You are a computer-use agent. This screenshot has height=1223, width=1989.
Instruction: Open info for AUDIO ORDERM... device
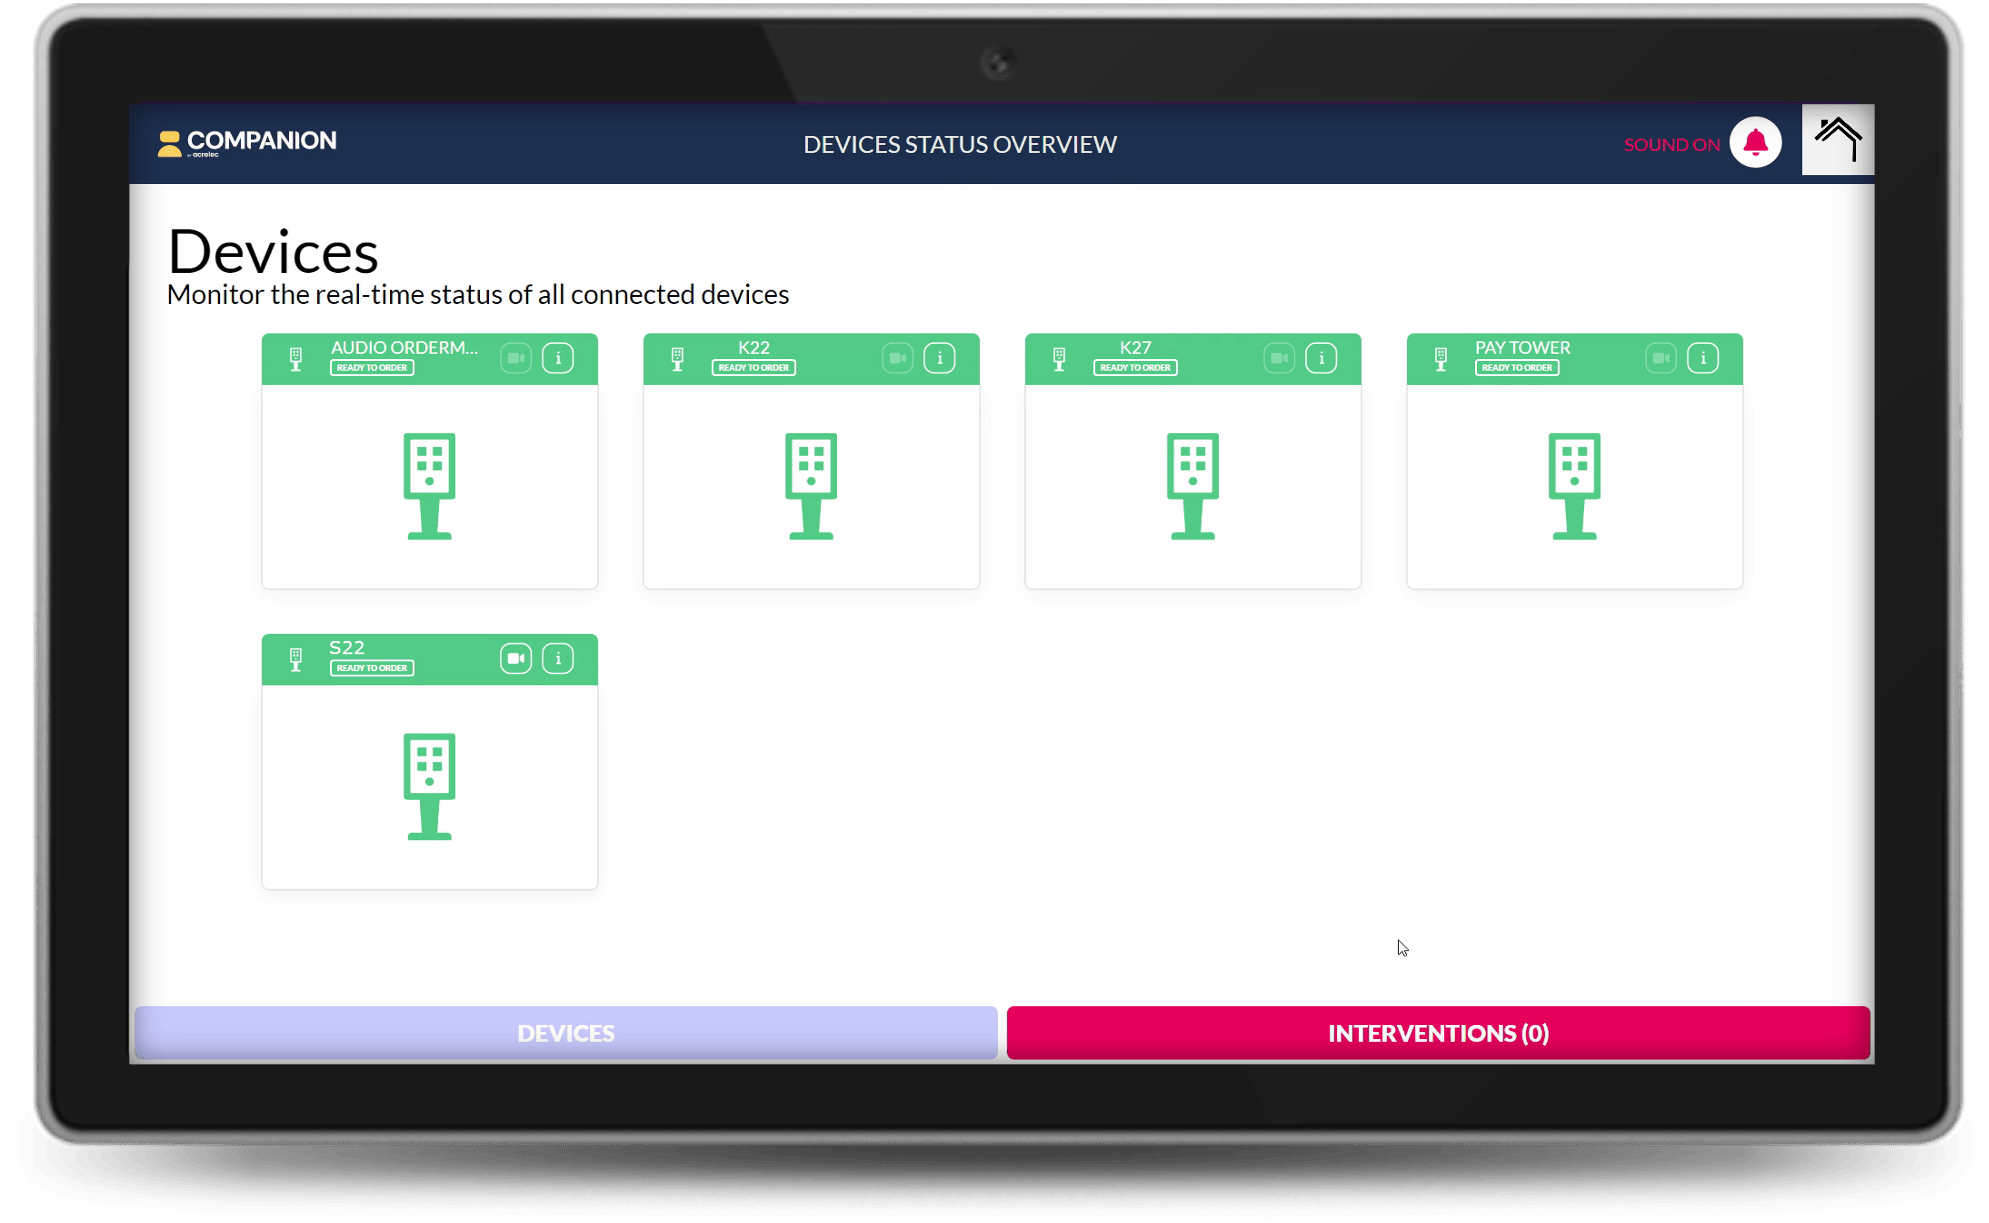coord(558,358)
